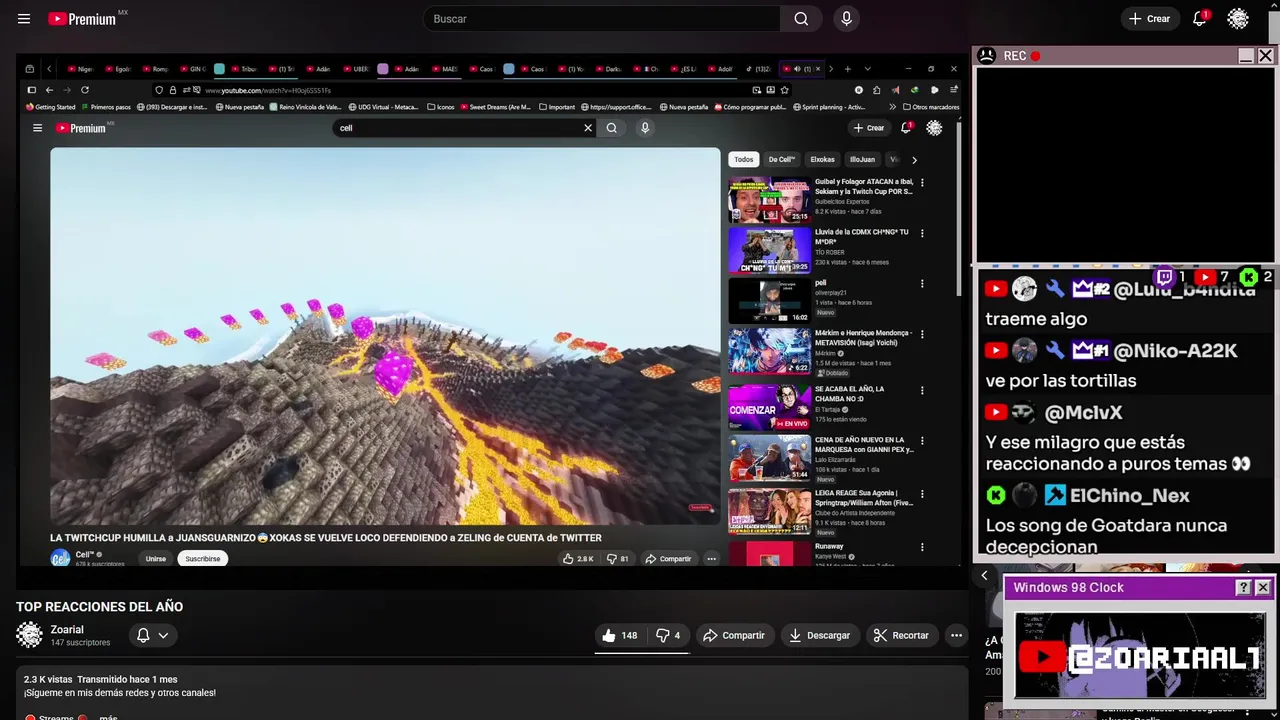
Task: Click the @MclvX chat username
Action: click(1083, 412)
